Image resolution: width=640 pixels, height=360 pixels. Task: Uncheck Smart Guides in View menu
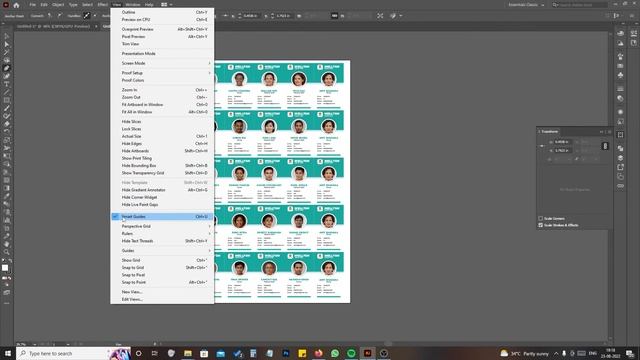[162, 217]
